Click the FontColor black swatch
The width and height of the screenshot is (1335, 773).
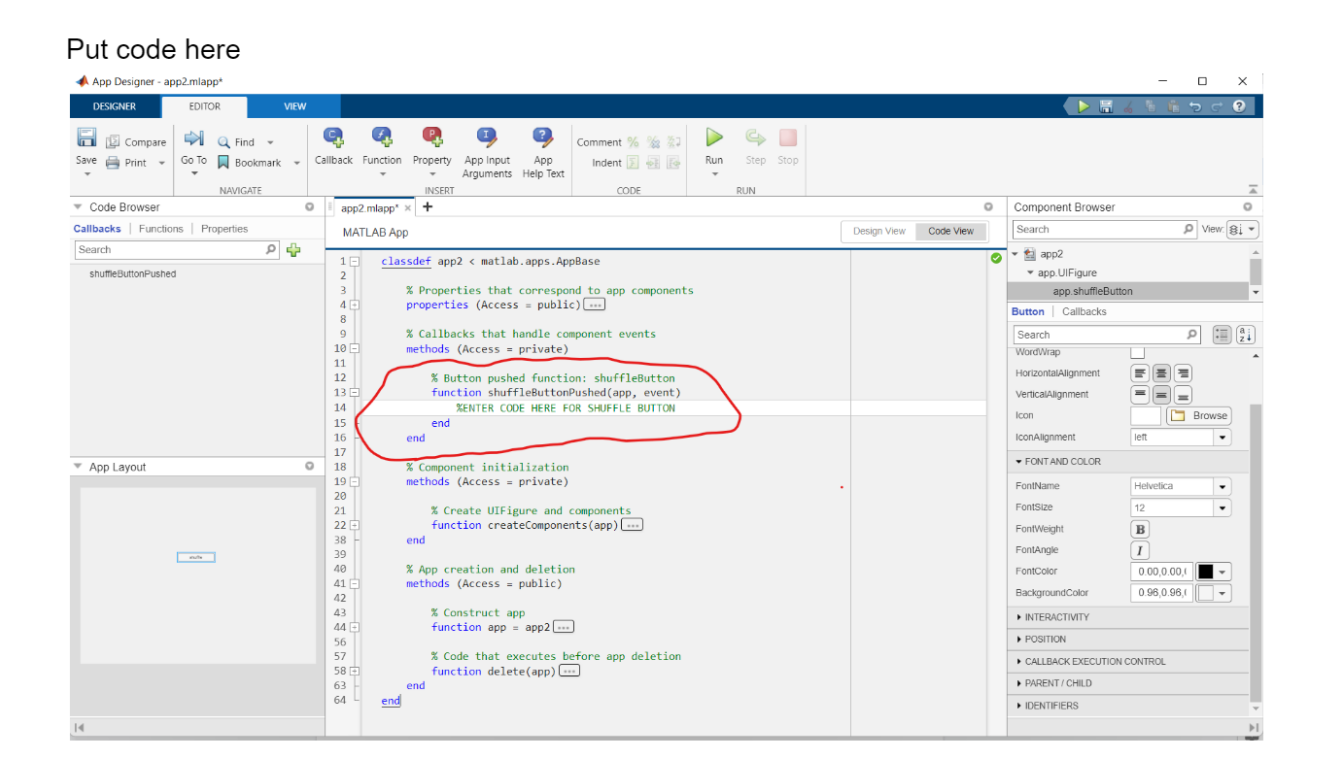1205,572
